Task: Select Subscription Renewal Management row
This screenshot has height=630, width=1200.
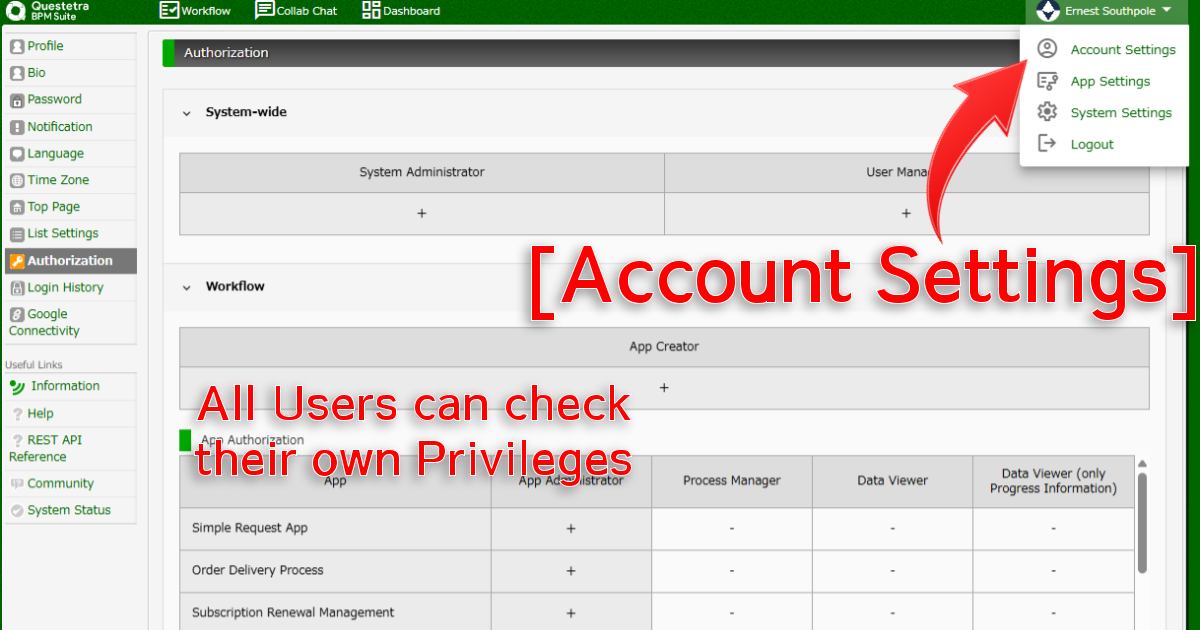Action: tap(657, 612)
